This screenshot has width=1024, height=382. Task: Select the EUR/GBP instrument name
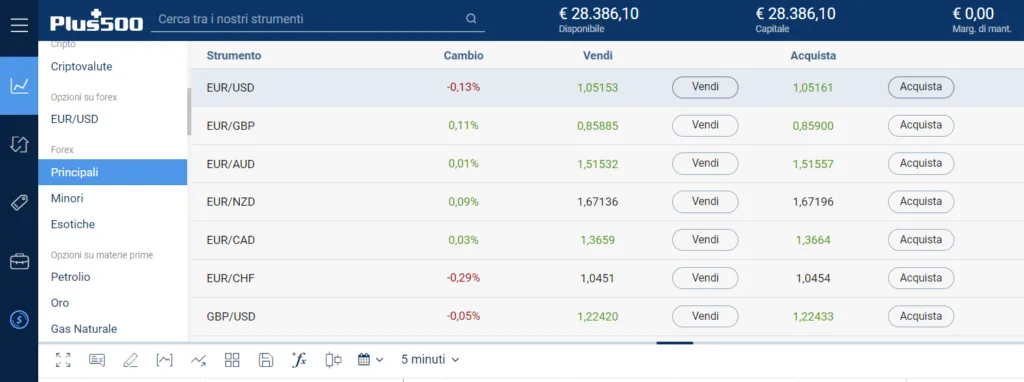pos(231,125)
